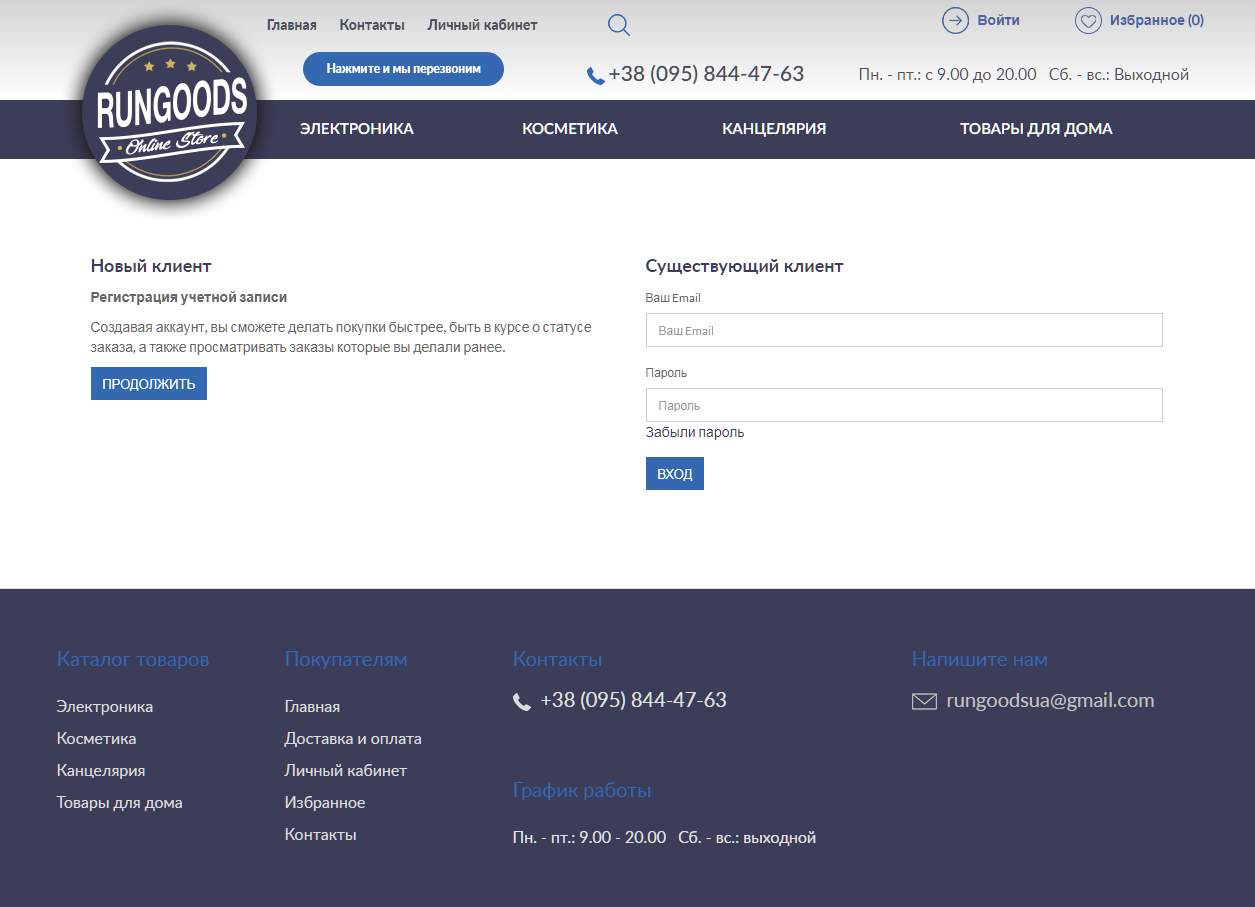
Task: Click the heart favorites icon
Action: click(1087, 21)
